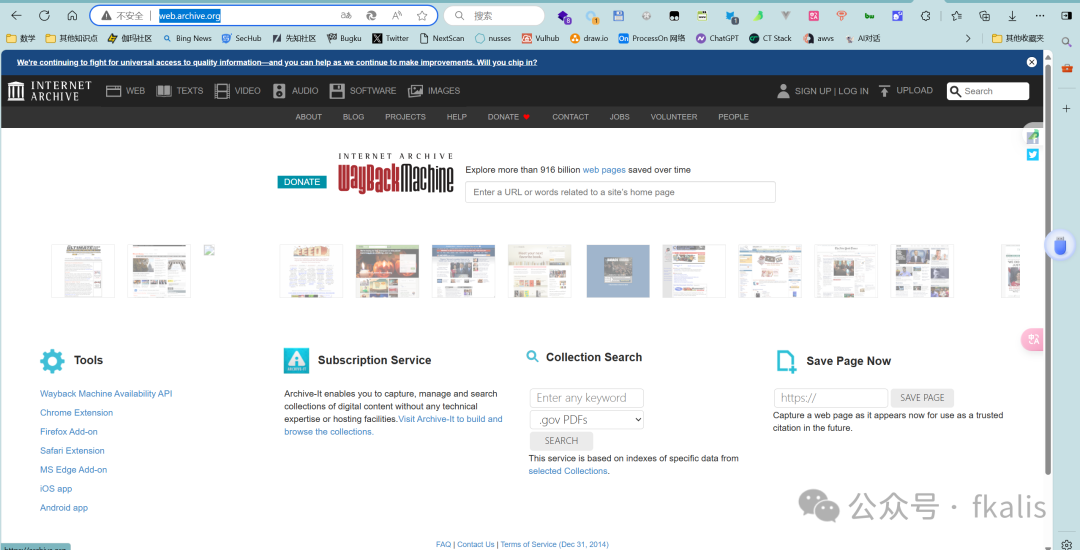Open browser settings and more ellipsis
Viewport: 1080px width, 550px height.
pyautogui.click(x=1040, y=15)
